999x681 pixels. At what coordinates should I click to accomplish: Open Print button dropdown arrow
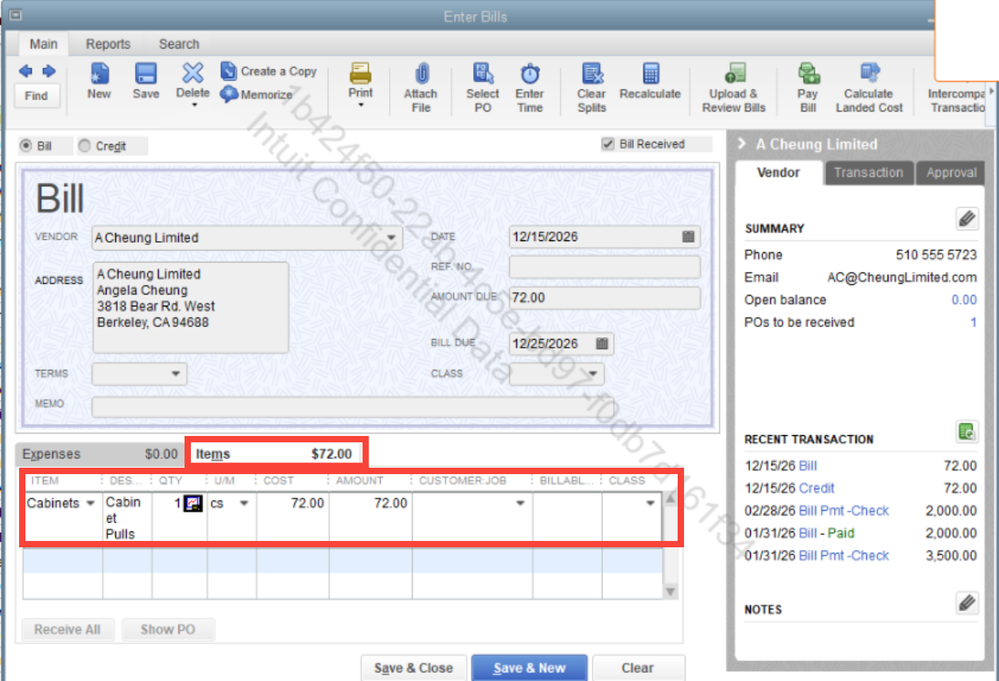361,105
